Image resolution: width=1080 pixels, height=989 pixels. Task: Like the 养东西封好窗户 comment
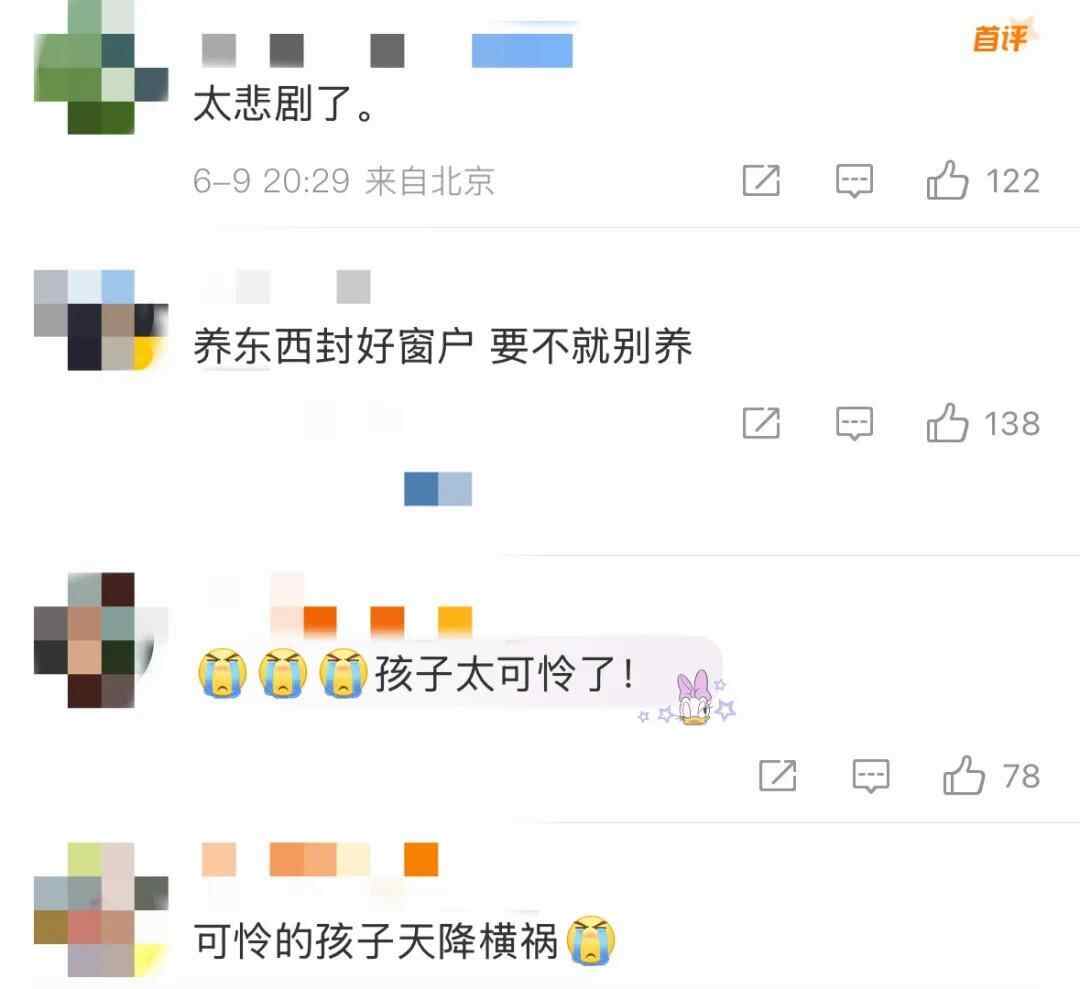pos(947,423)
